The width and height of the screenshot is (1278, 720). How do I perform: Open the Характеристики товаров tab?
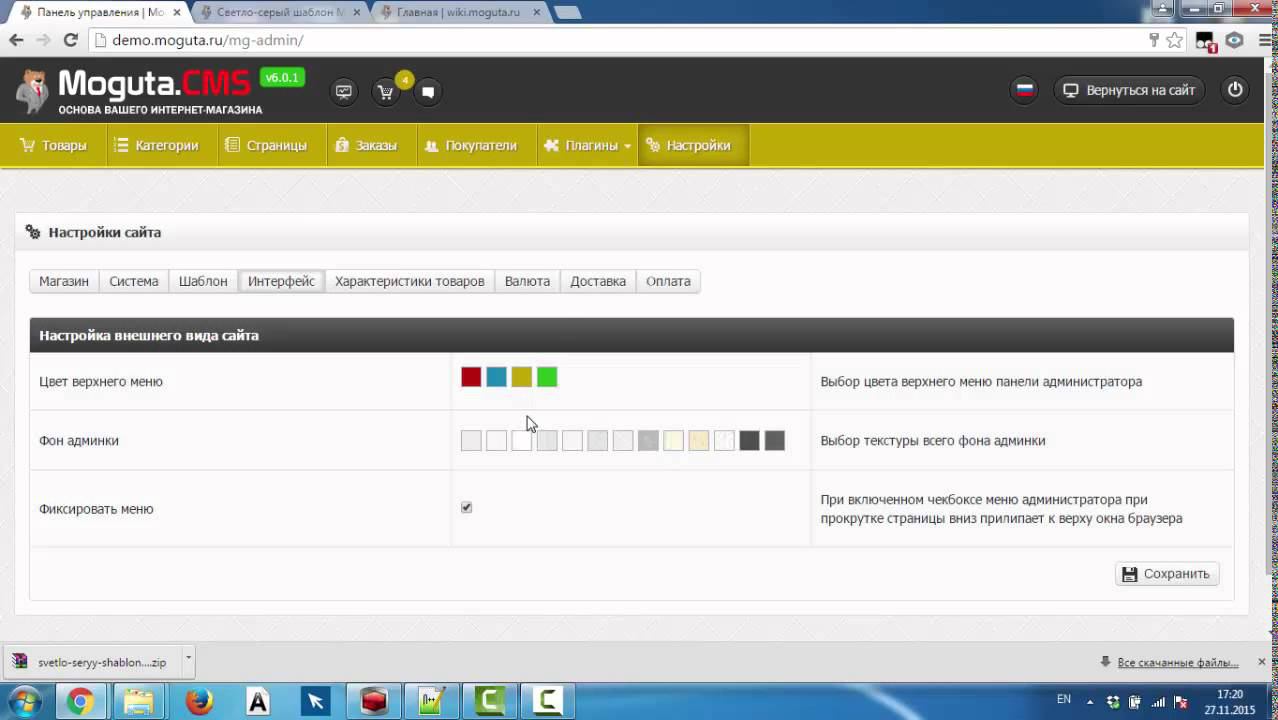click(410, 281)
